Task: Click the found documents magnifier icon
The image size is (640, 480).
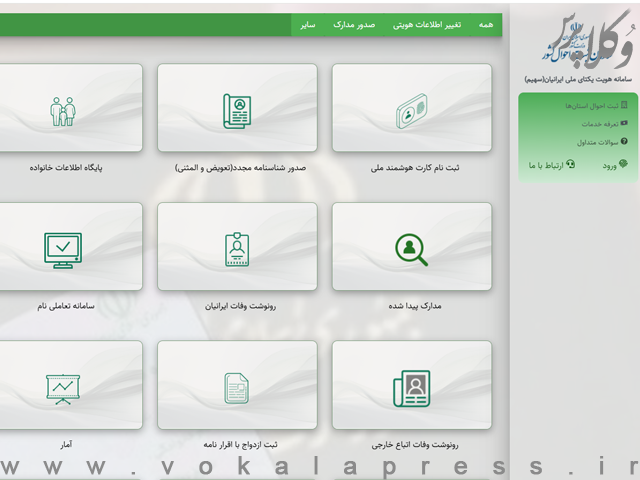Action: tap(411, 249)
